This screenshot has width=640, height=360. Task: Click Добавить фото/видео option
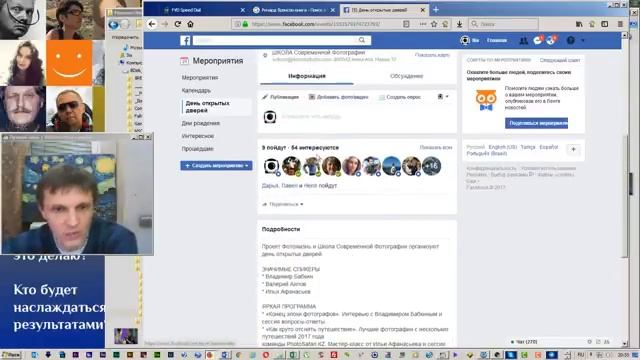click(x=339, y=97)
